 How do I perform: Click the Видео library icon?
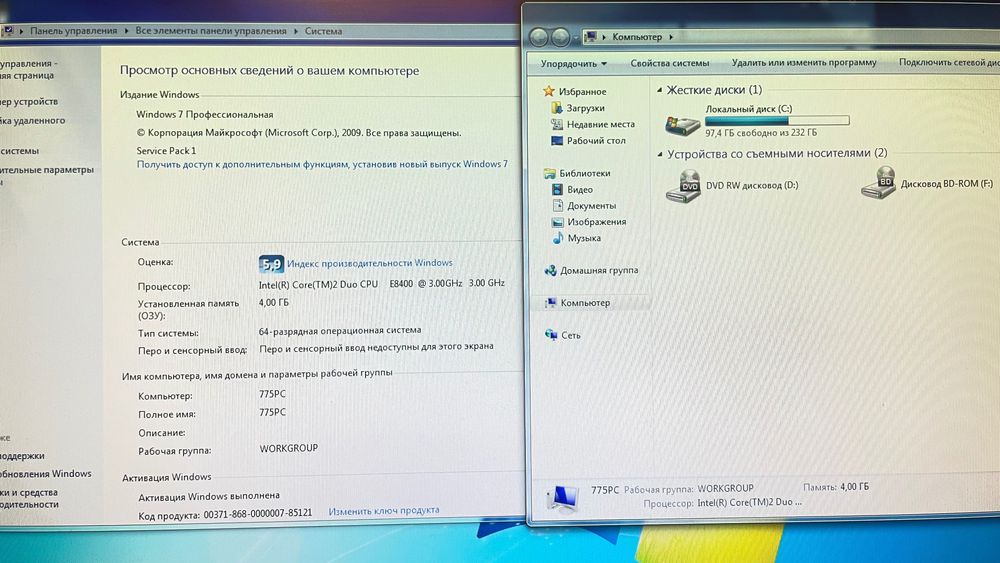(557, 189)
